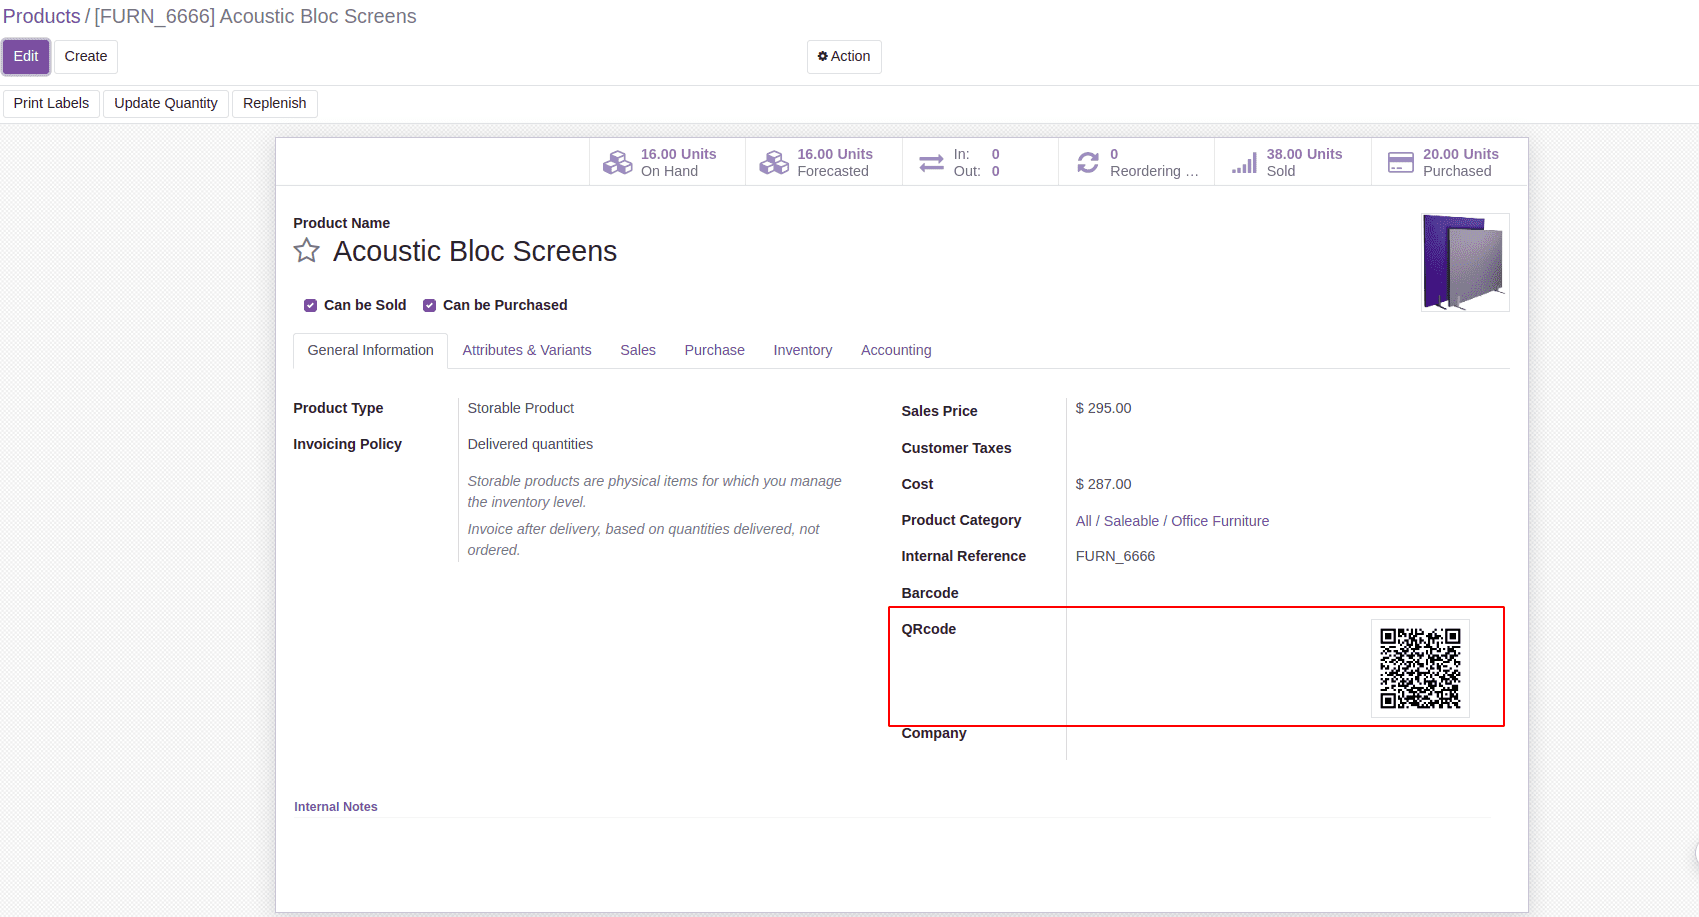This screenshot has height=917, width=1699.
Task: Click the Edit button
Action: [x=26, y=57]
